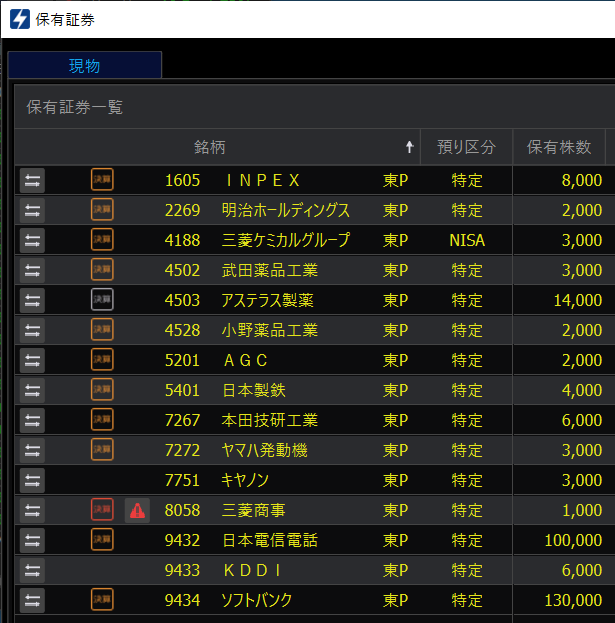Open the red 決算 icon for 三菱商事

coord(102,509)
